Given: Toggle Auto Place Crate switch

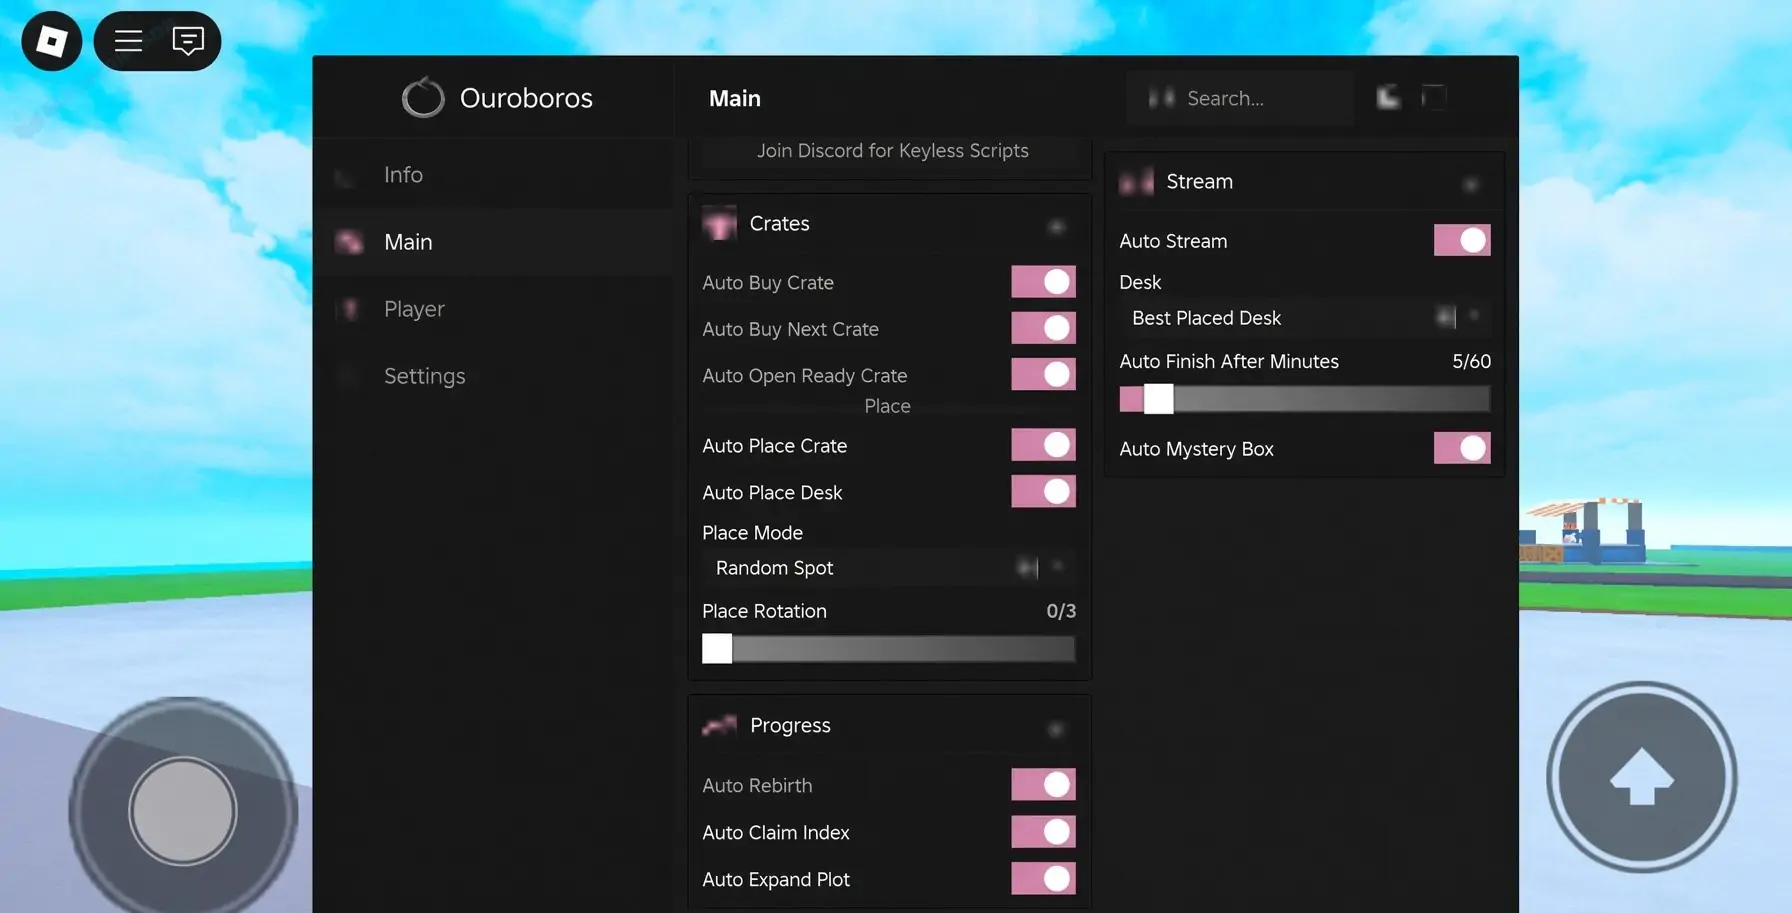Looking at the screenshot, I should tap(1043, 445).
